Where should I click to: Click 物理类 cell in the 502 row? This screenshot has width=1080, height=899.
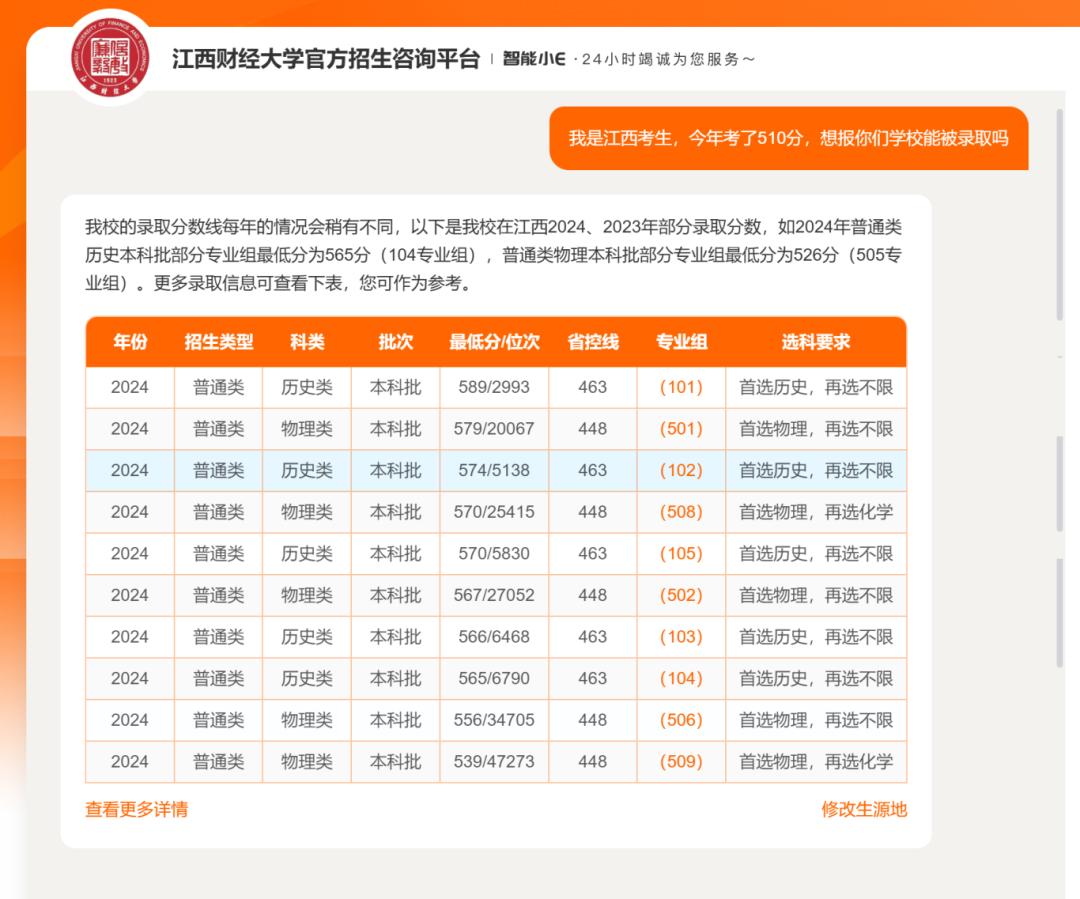(307, 595)
